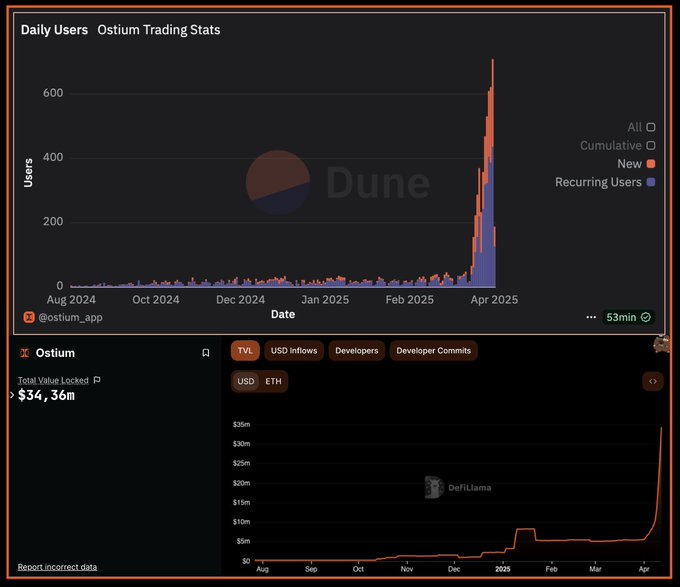The height and width of the screenshot is (587, 680).
Task: Click the Ostium logo icon beside protocol name
Action: pyautogui.click(x=25, y=353)
